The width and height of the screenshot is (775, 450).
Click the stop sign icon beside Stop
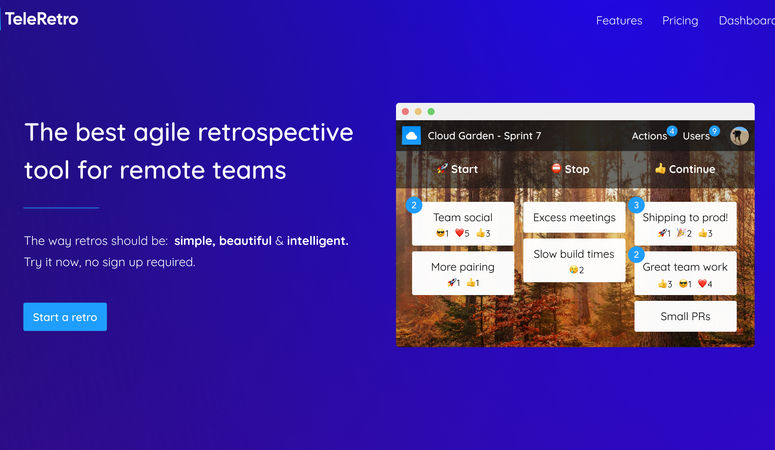556,169
